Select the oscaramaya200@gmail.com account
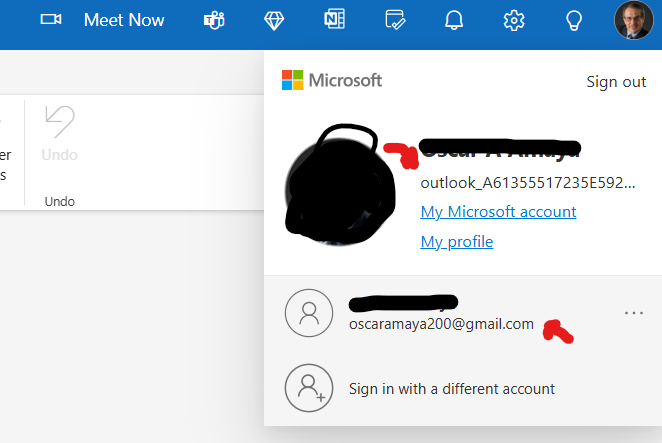 [441, 324]
